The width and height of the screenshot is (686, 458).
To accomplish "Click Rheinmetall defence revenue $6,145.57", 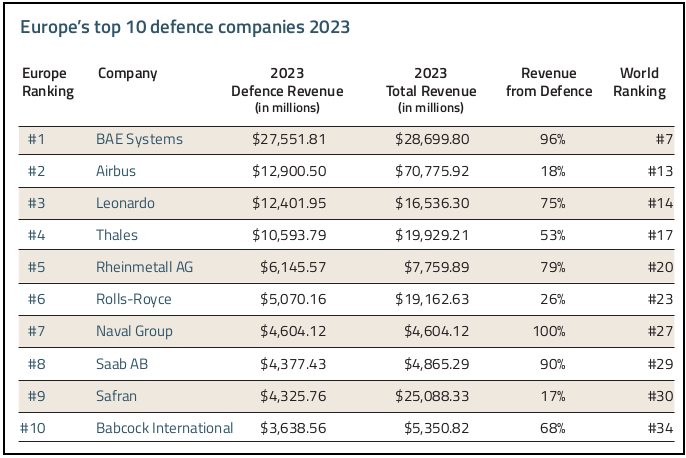I will pos(293,267).
